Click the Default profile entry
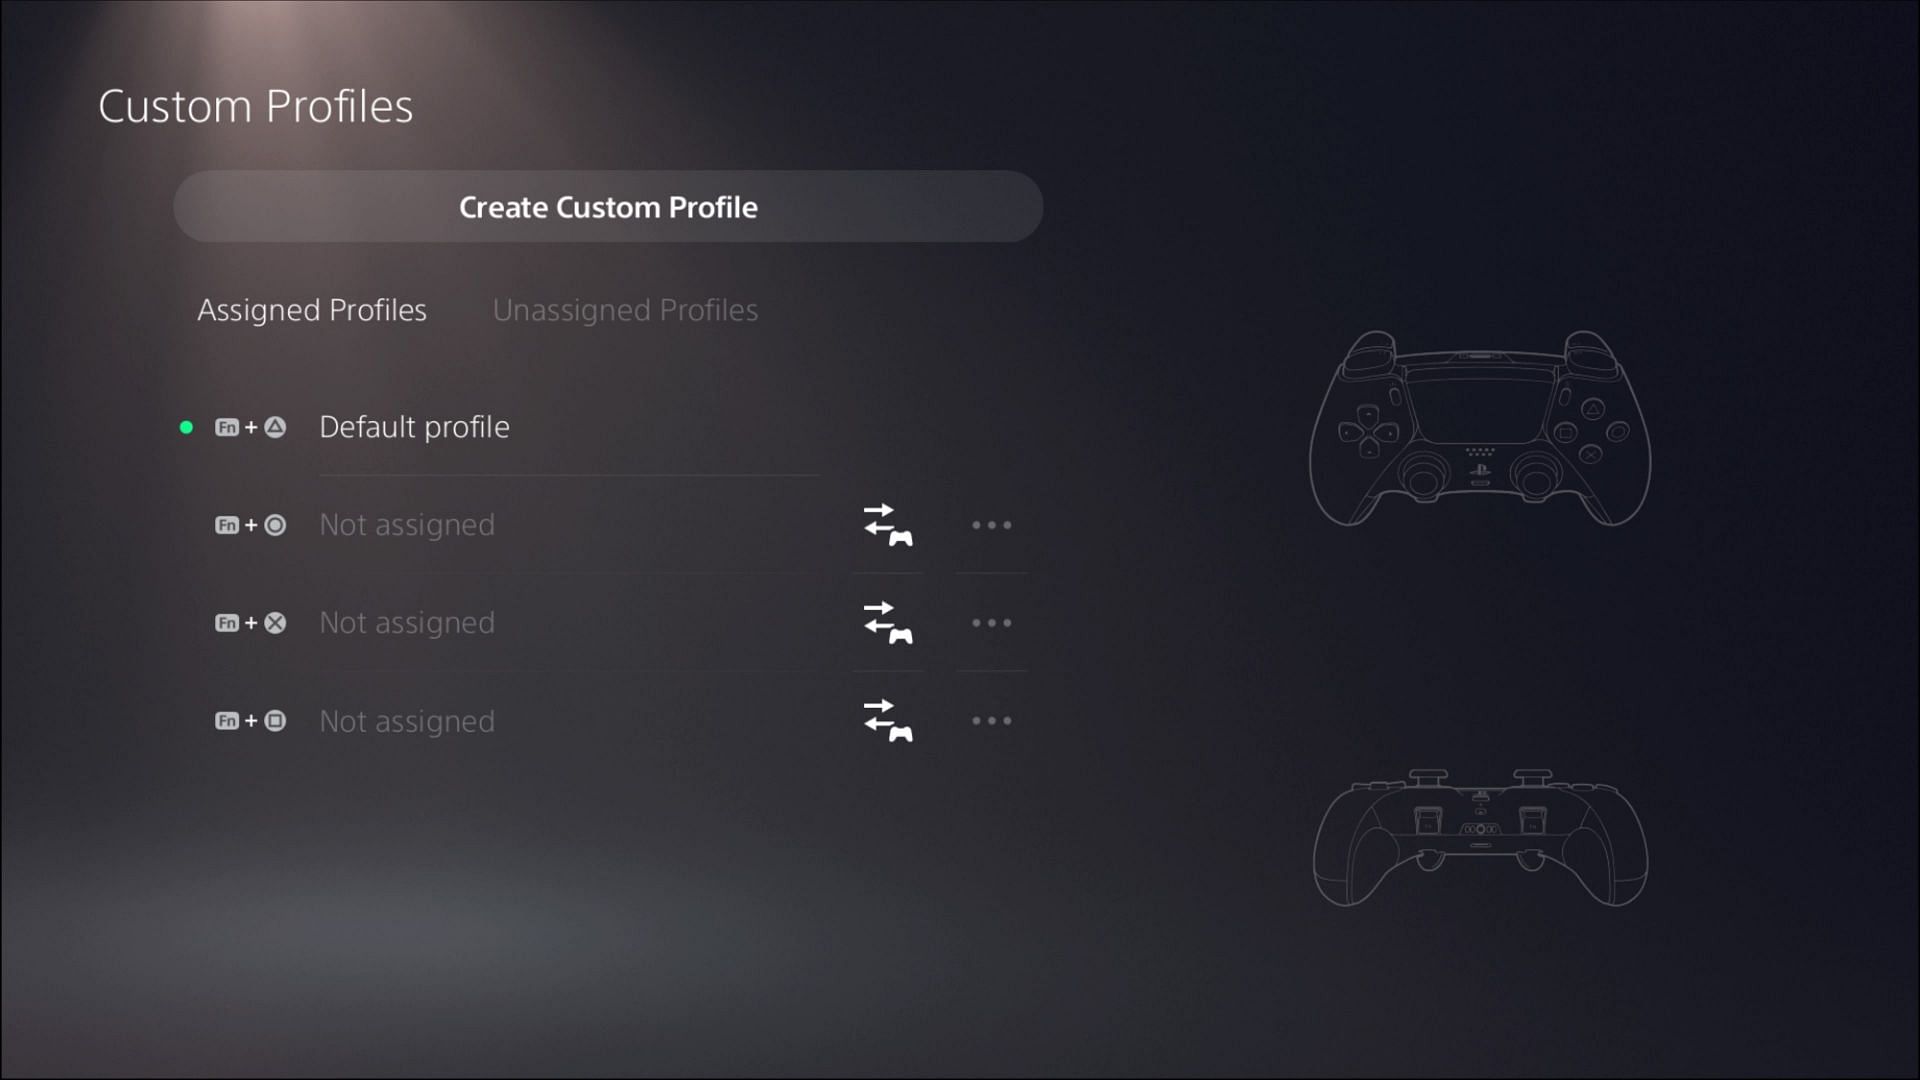The height and width of the screenshot is (1080, 1920). [x=414, y=425]
